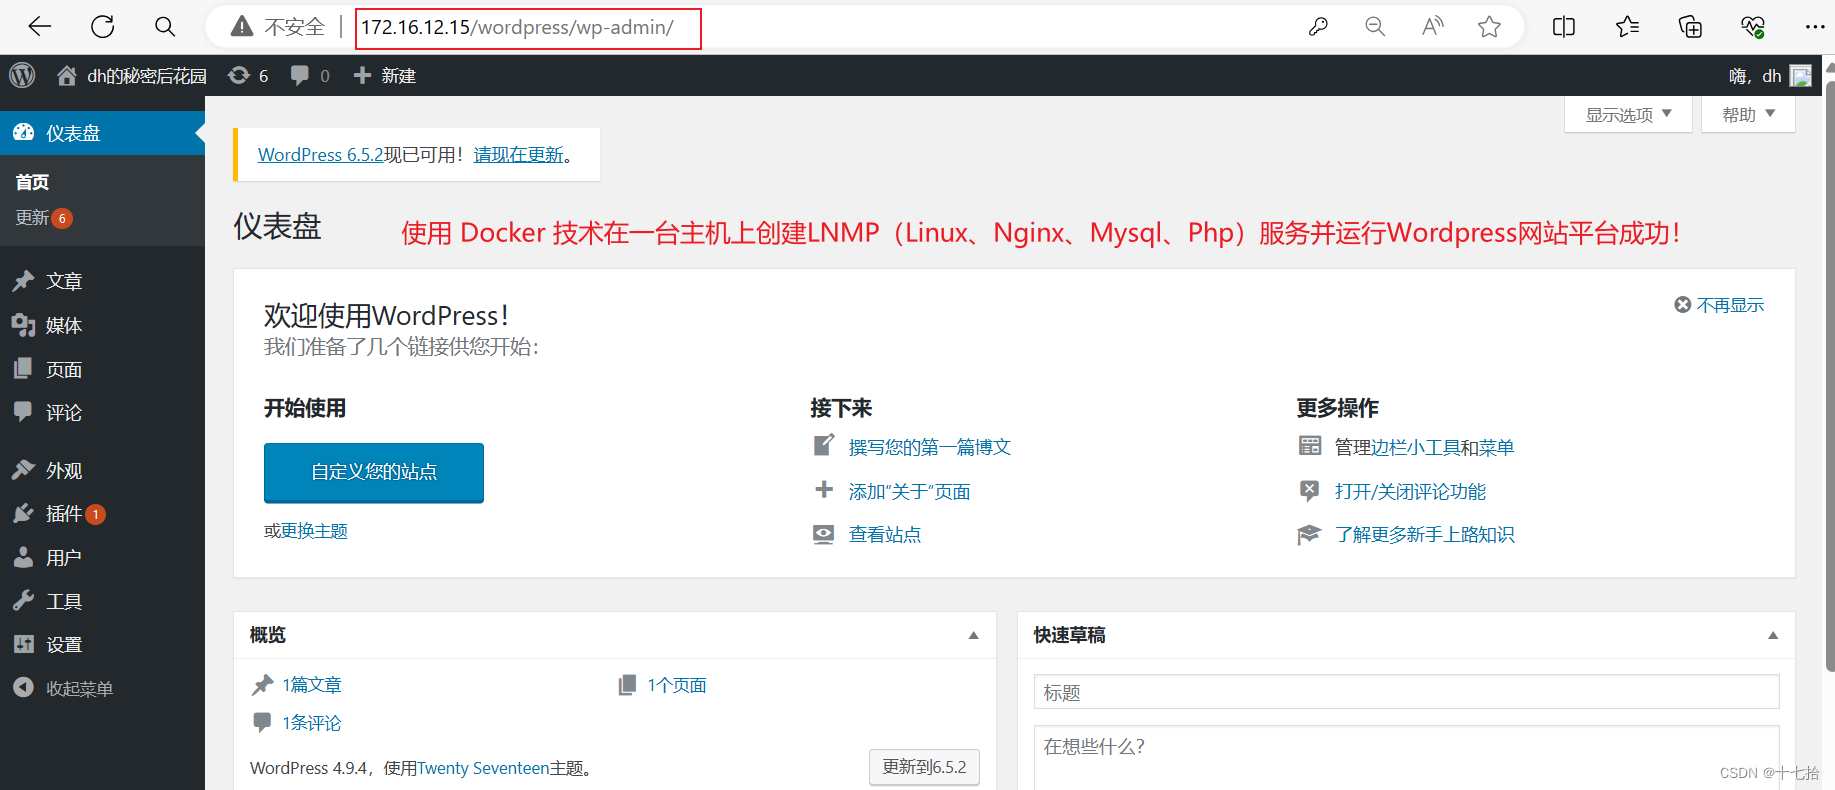Click the zoom out magnifier icon
1835x790 pixels.
(1375, 27)
